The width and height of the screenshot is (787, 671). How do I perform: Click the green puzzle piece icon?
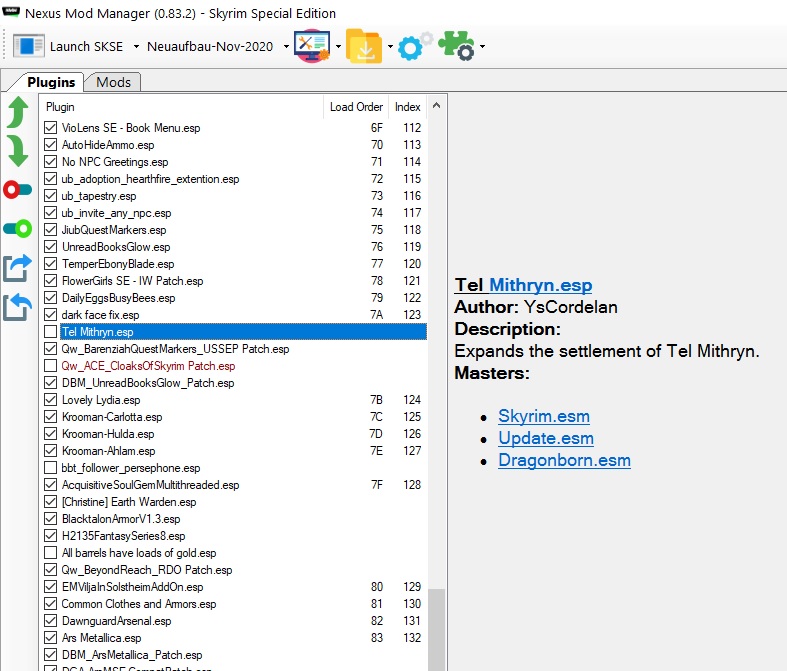(x=459, y=46)
